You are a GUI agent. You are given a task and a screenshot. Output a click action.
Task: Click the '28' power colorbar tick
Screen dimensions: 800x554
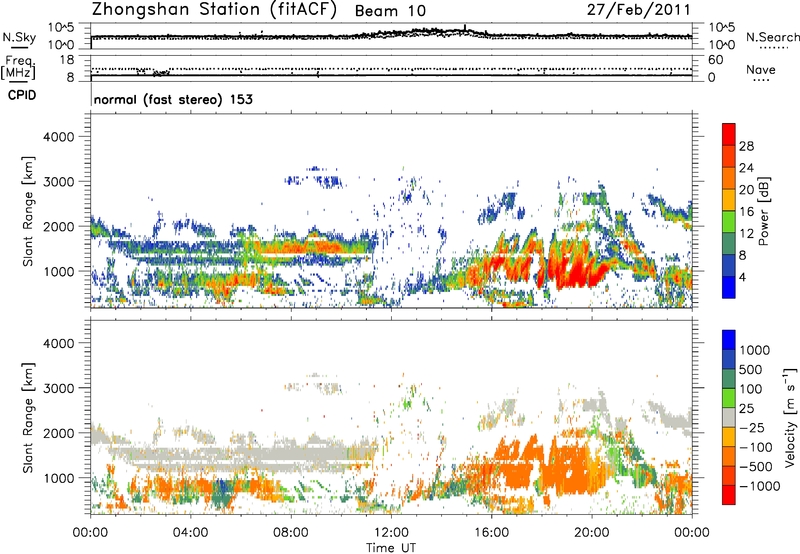coord(746,146)
